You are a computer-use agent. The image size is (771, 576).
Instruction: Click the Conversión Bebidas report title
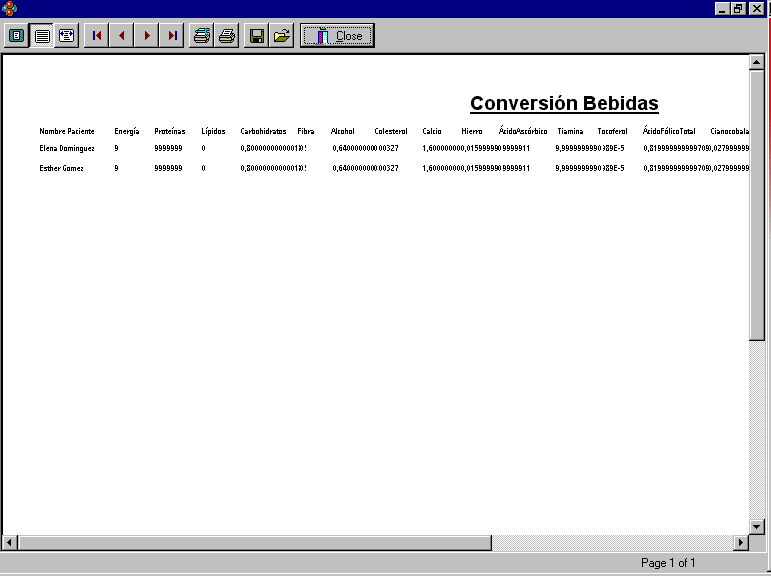pos(564,104)
